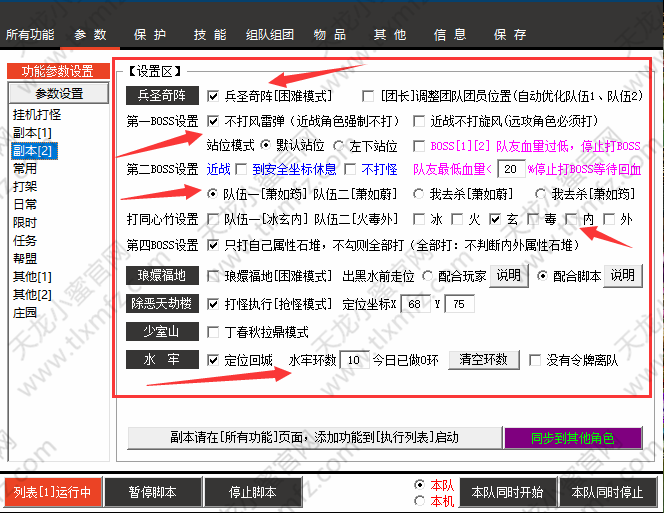
Task: Select 我去杀[萧如筠] radio button
Action: coord(540,194)
